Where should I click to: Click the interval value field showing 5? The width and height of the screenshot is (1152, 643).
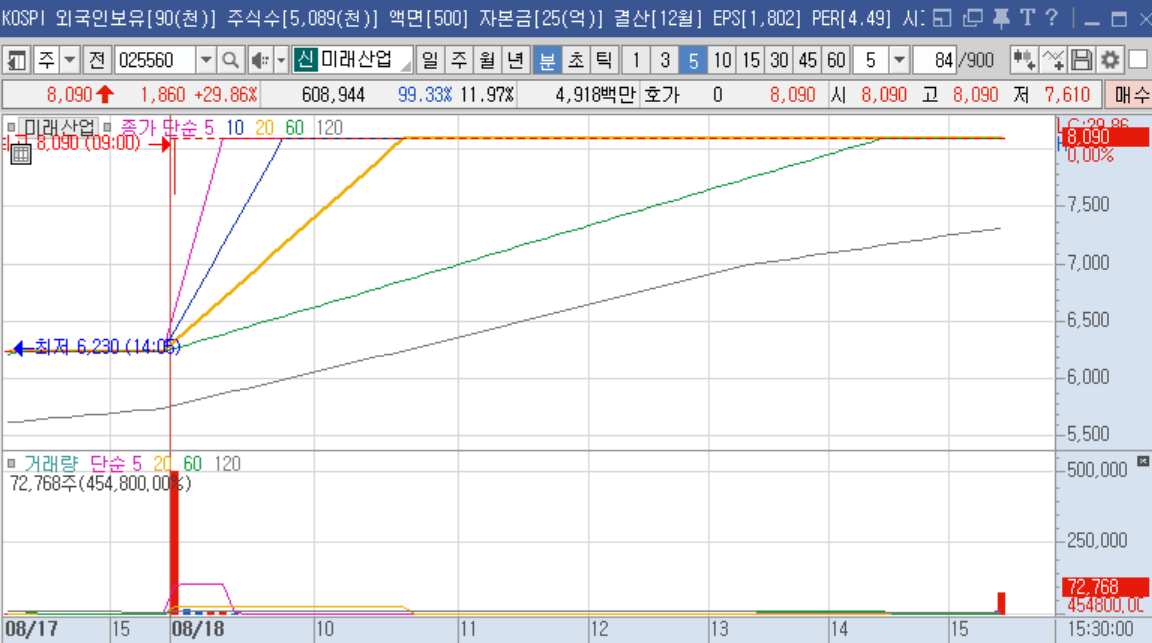(871, 60)
